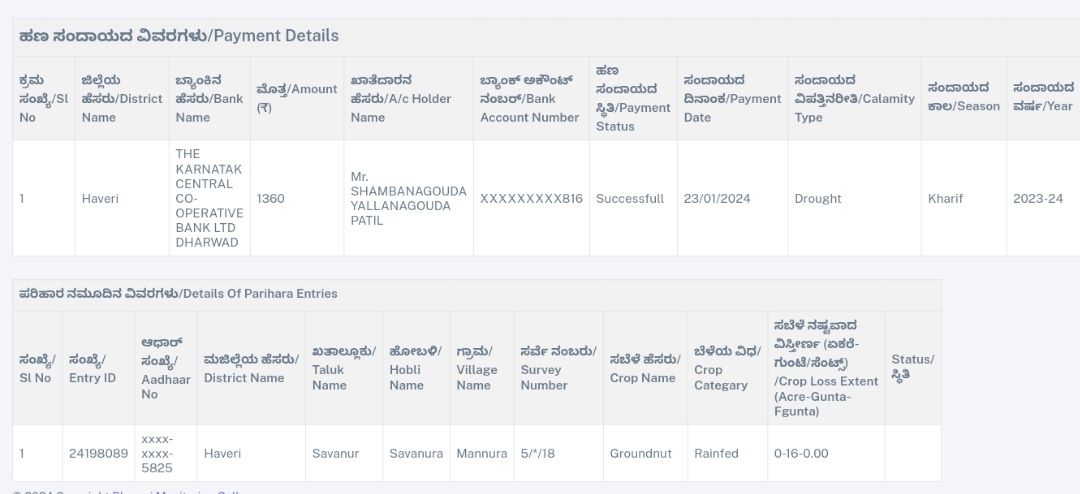Select the Amount column header
The height and width of the screenshot is (494, 1080).
297,98
